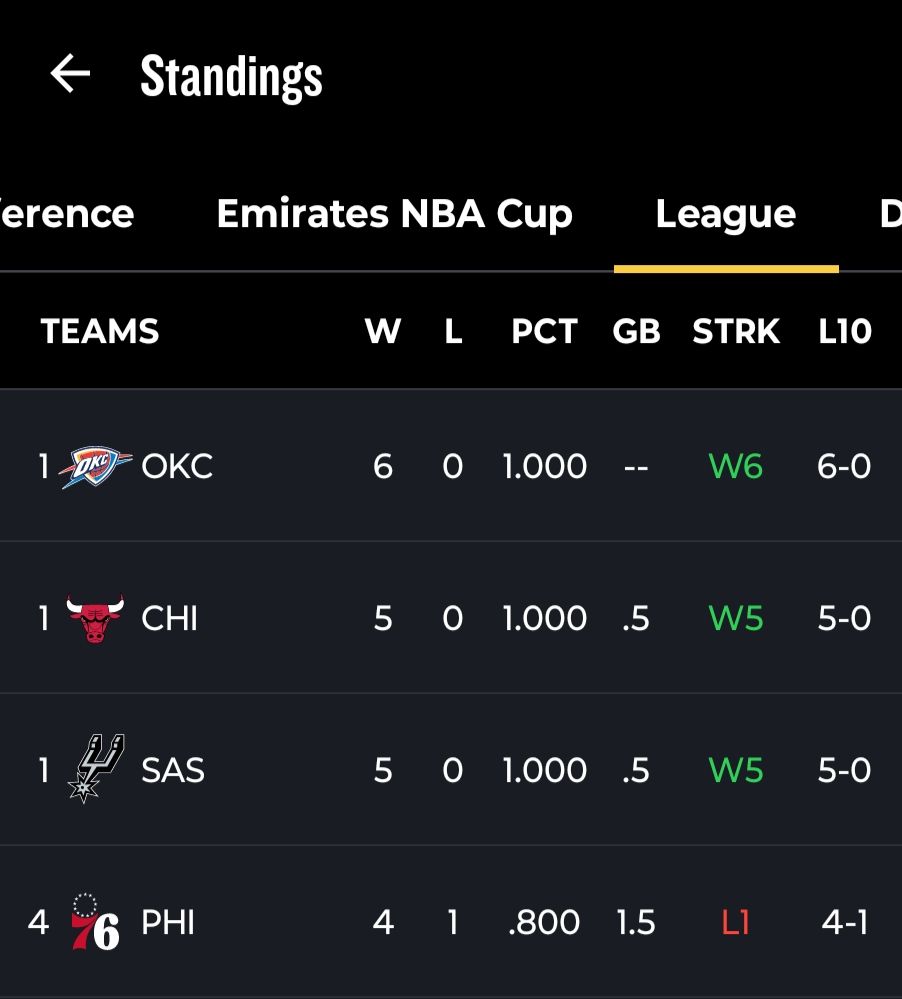Sort by the L10 column header

point(845,331)
